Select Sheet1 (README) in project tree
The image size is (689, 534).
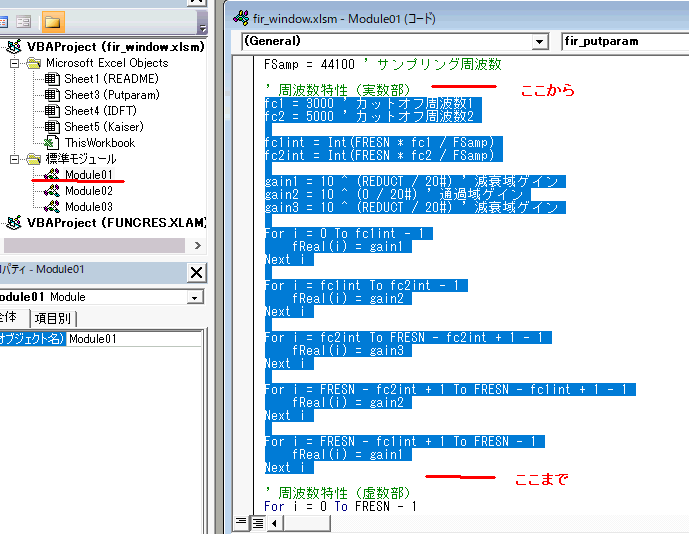click(111, 79)
